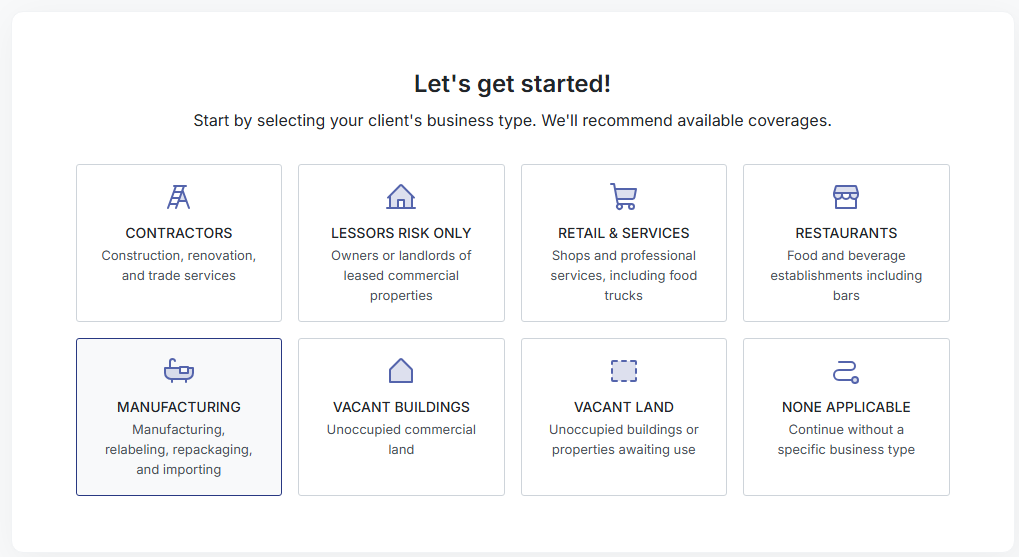Click the shopping cart icon
This screenshot has height=557, width=1019.
[623, 197]
